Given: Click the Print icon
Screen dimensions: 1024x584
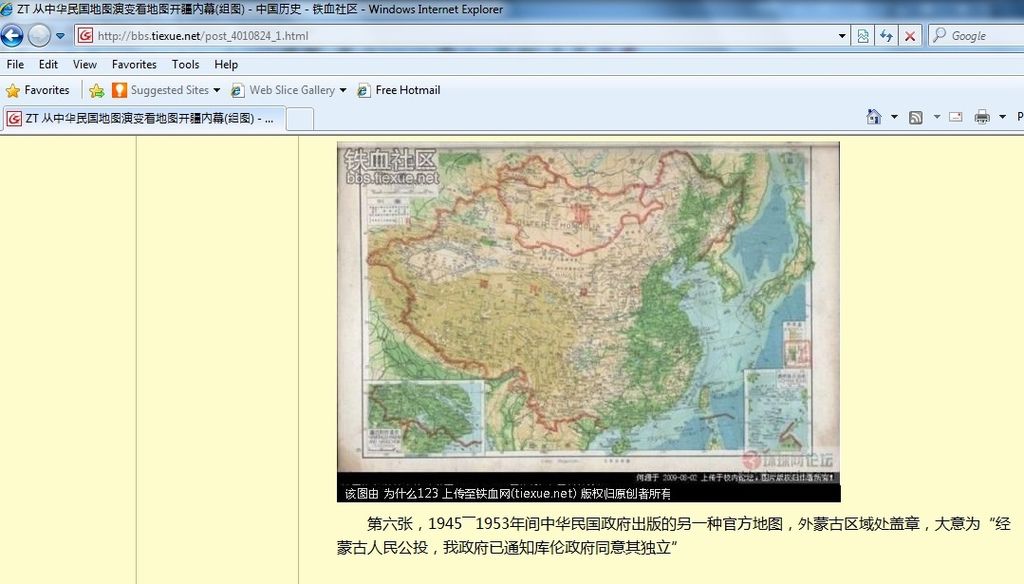Looking at the screenshot, I should pos(982,117).
